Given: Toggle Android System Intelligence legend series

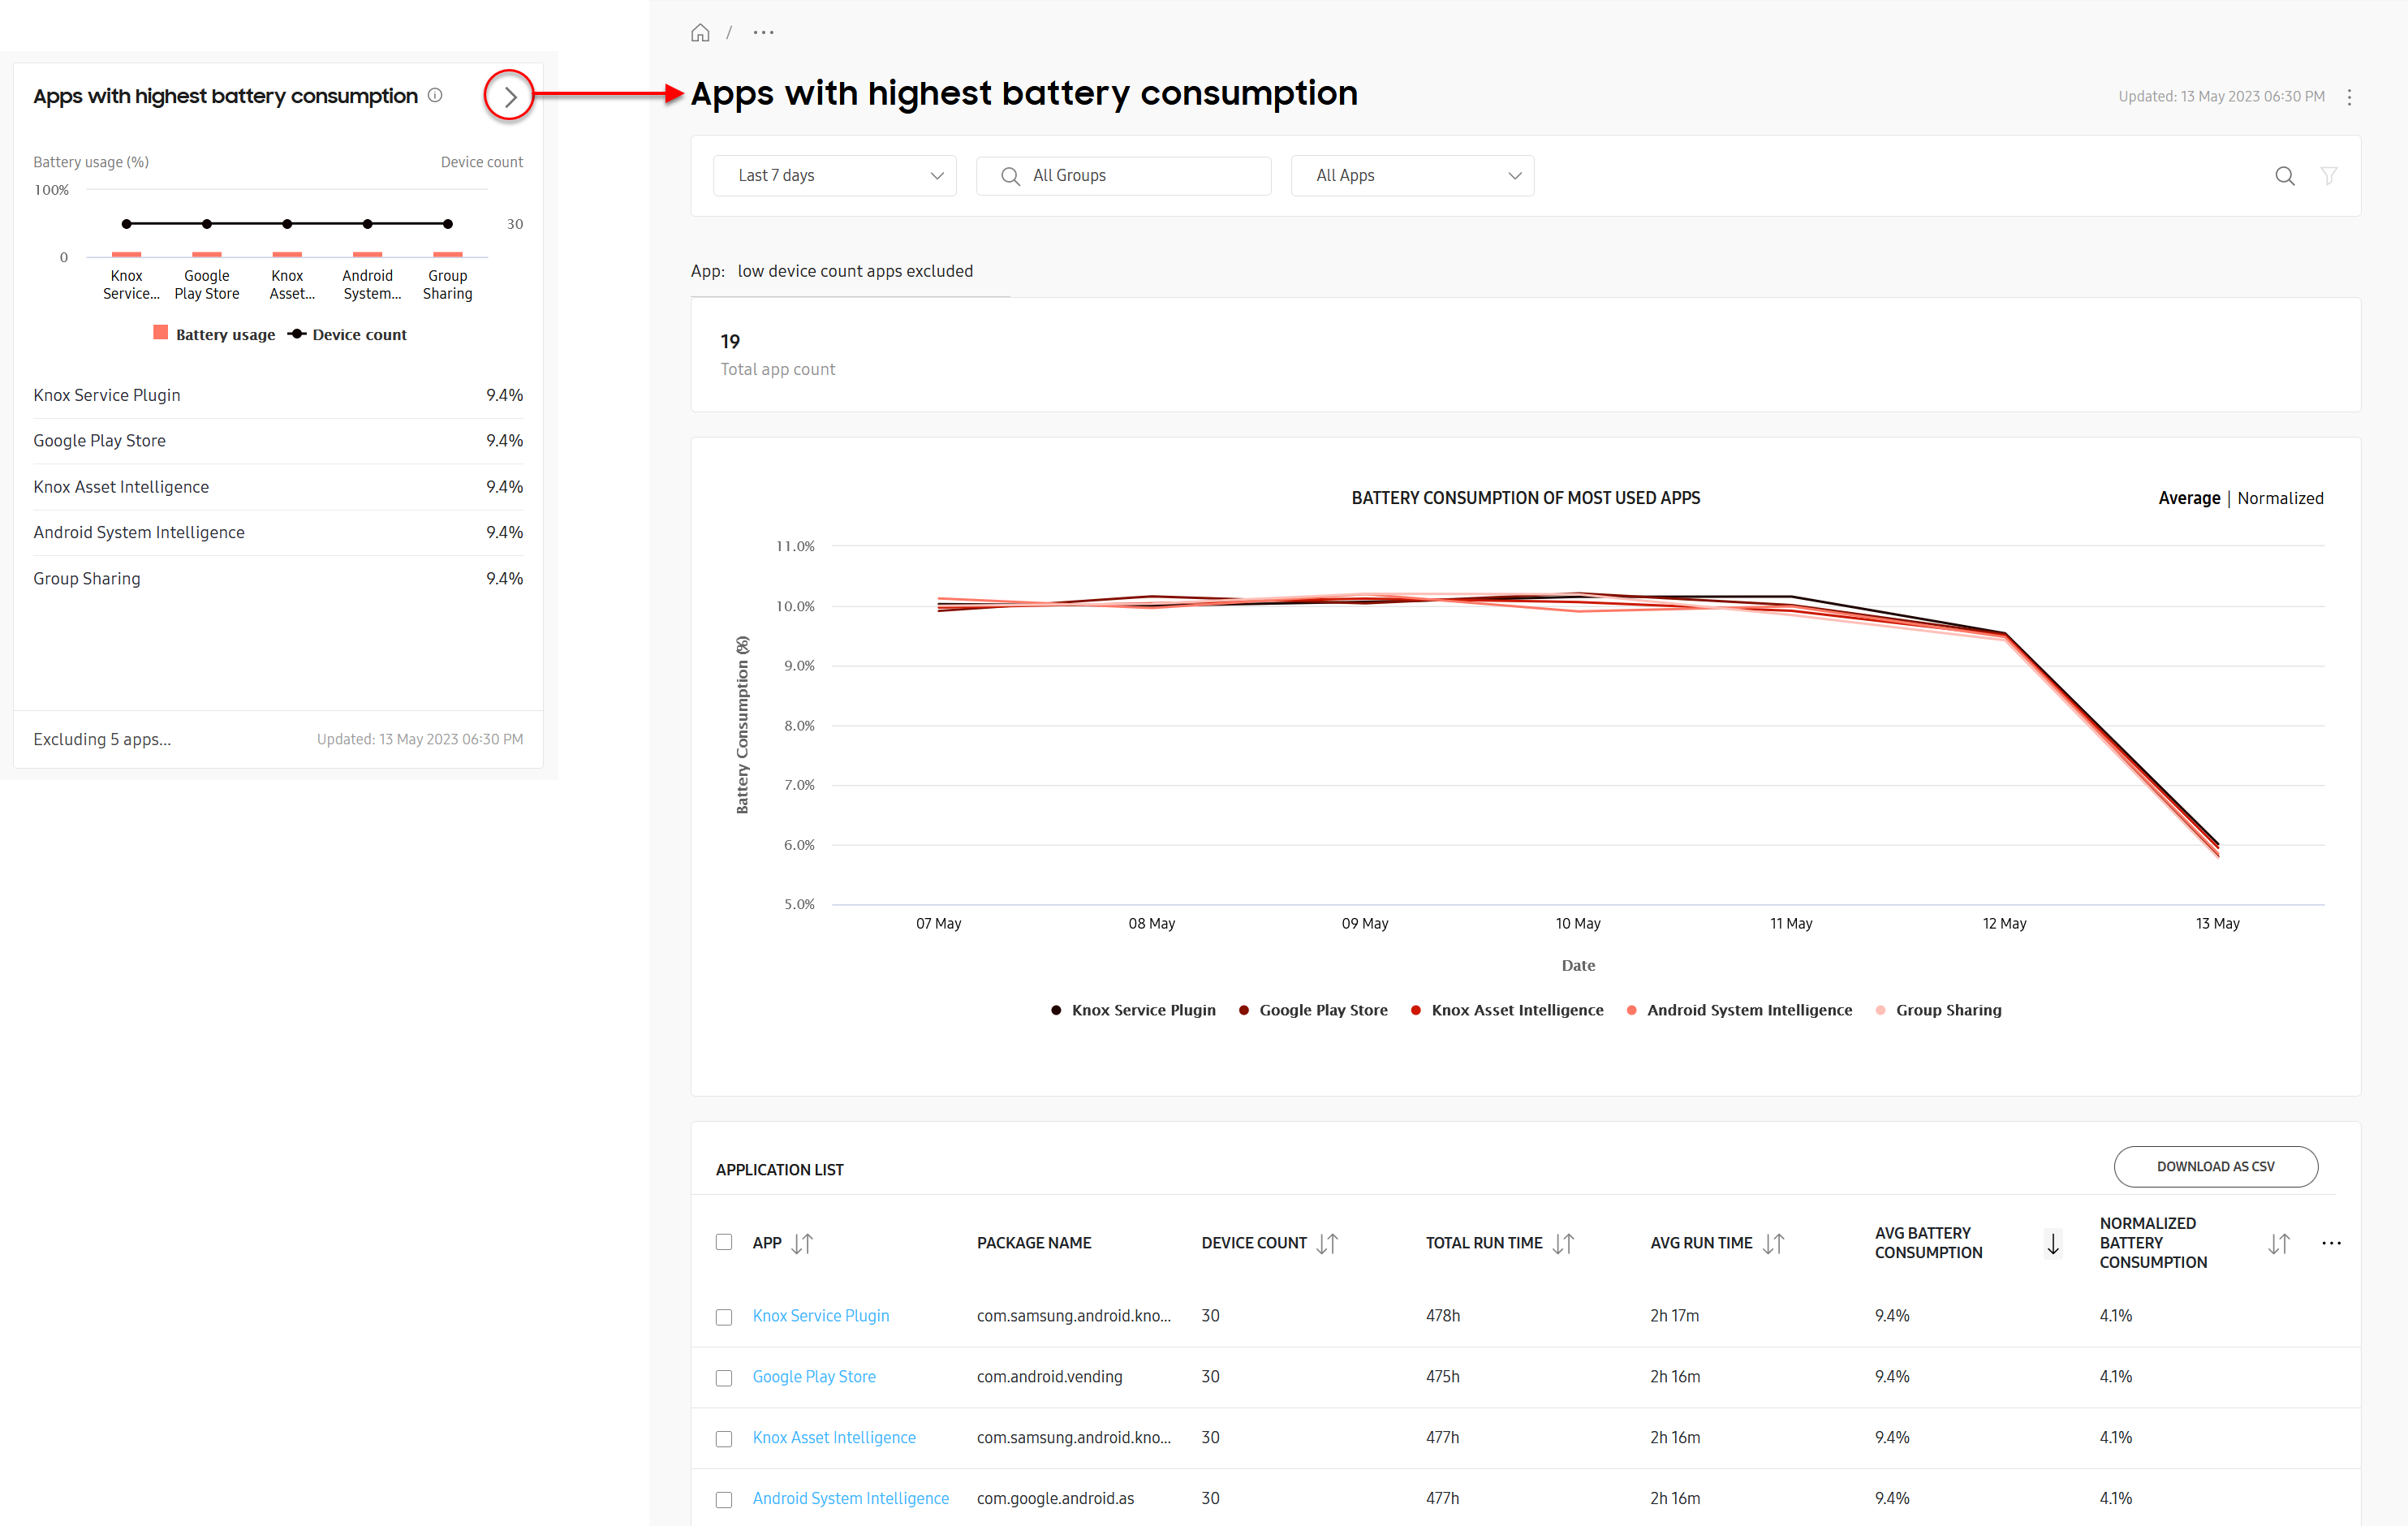Looking at the screenshot, I should coord(1739,1010).
